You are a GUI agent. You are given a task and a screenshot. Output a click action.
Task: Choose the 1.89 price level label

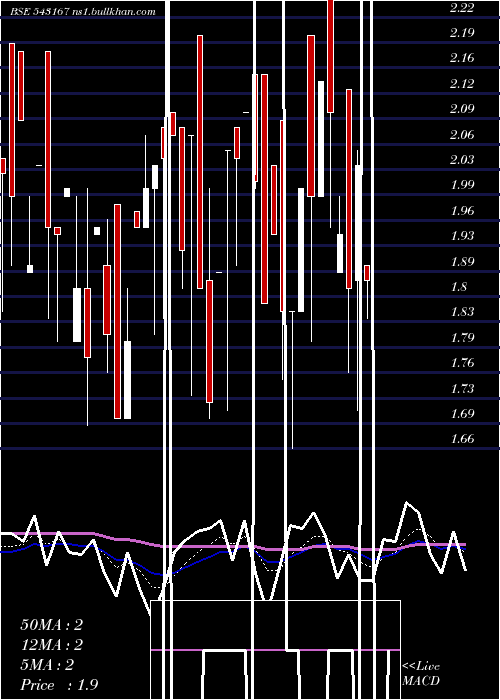click(x=462, y=261)
